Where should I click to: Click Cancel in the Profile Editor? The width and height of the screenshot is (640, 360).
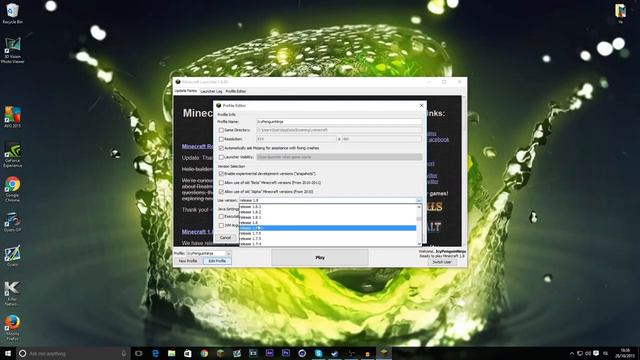click(x=226, y=238)
